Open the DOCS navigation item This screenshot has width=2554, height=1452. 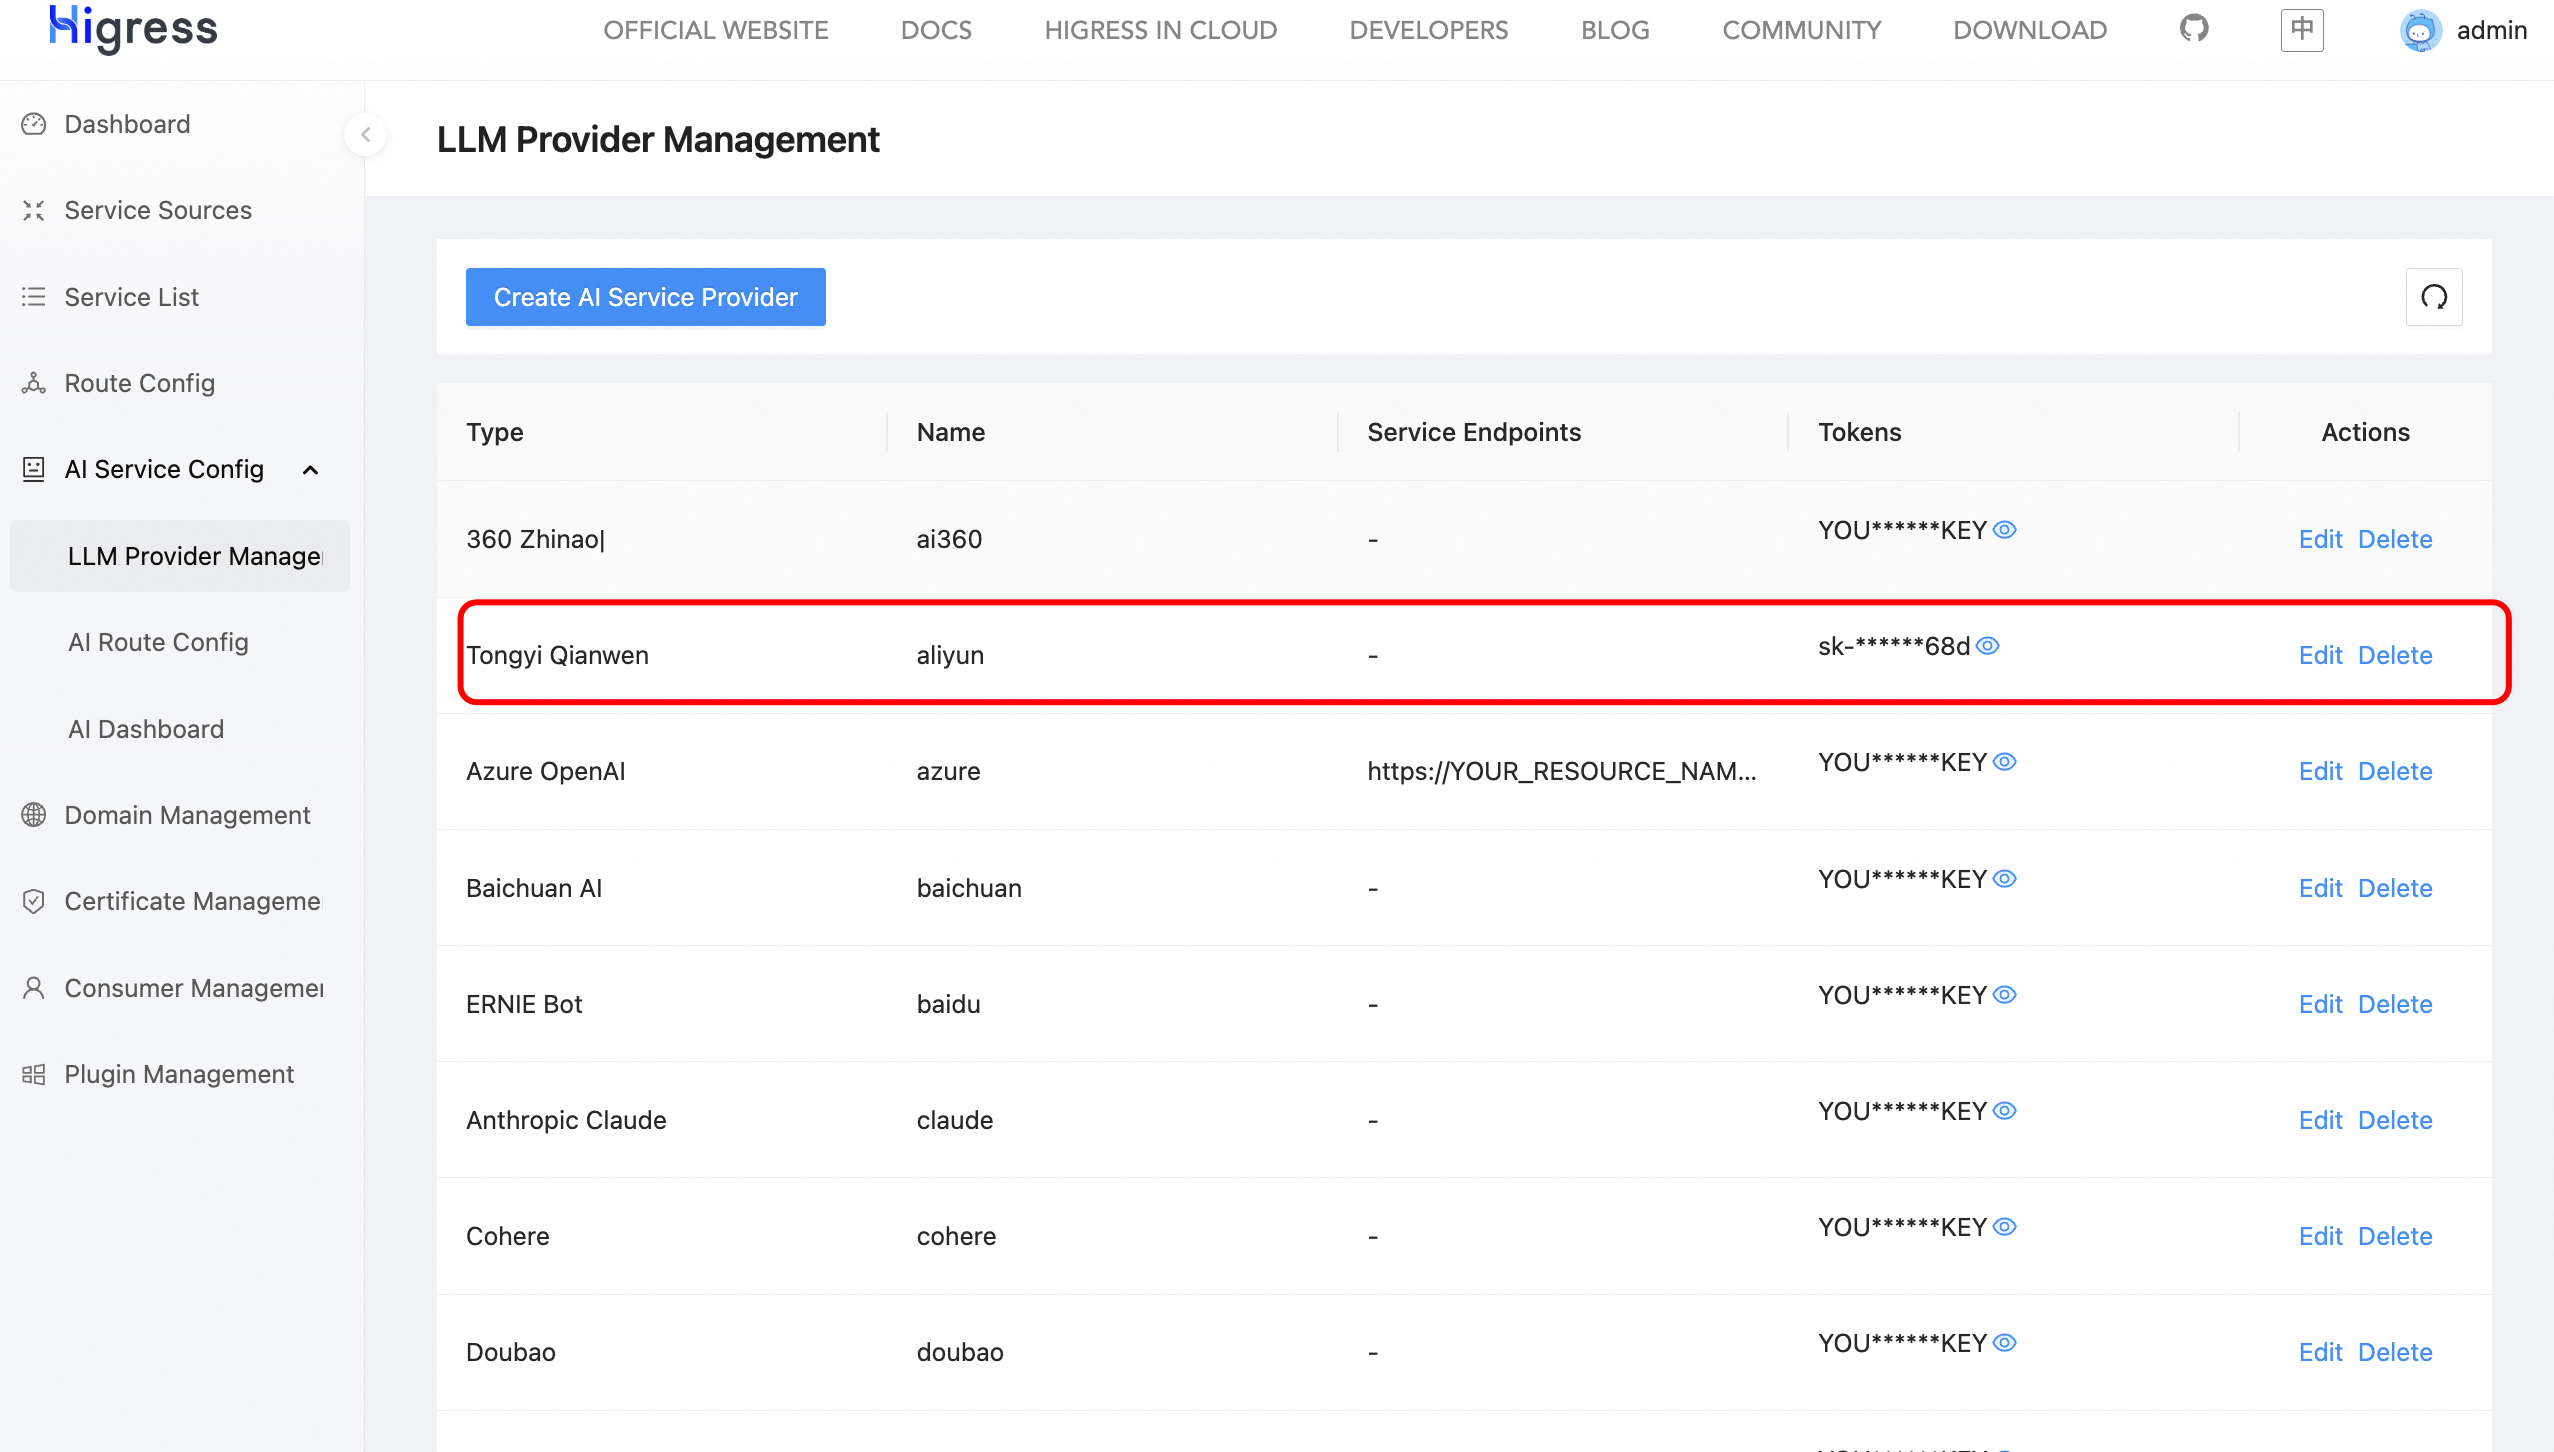(x=936, y=30)
